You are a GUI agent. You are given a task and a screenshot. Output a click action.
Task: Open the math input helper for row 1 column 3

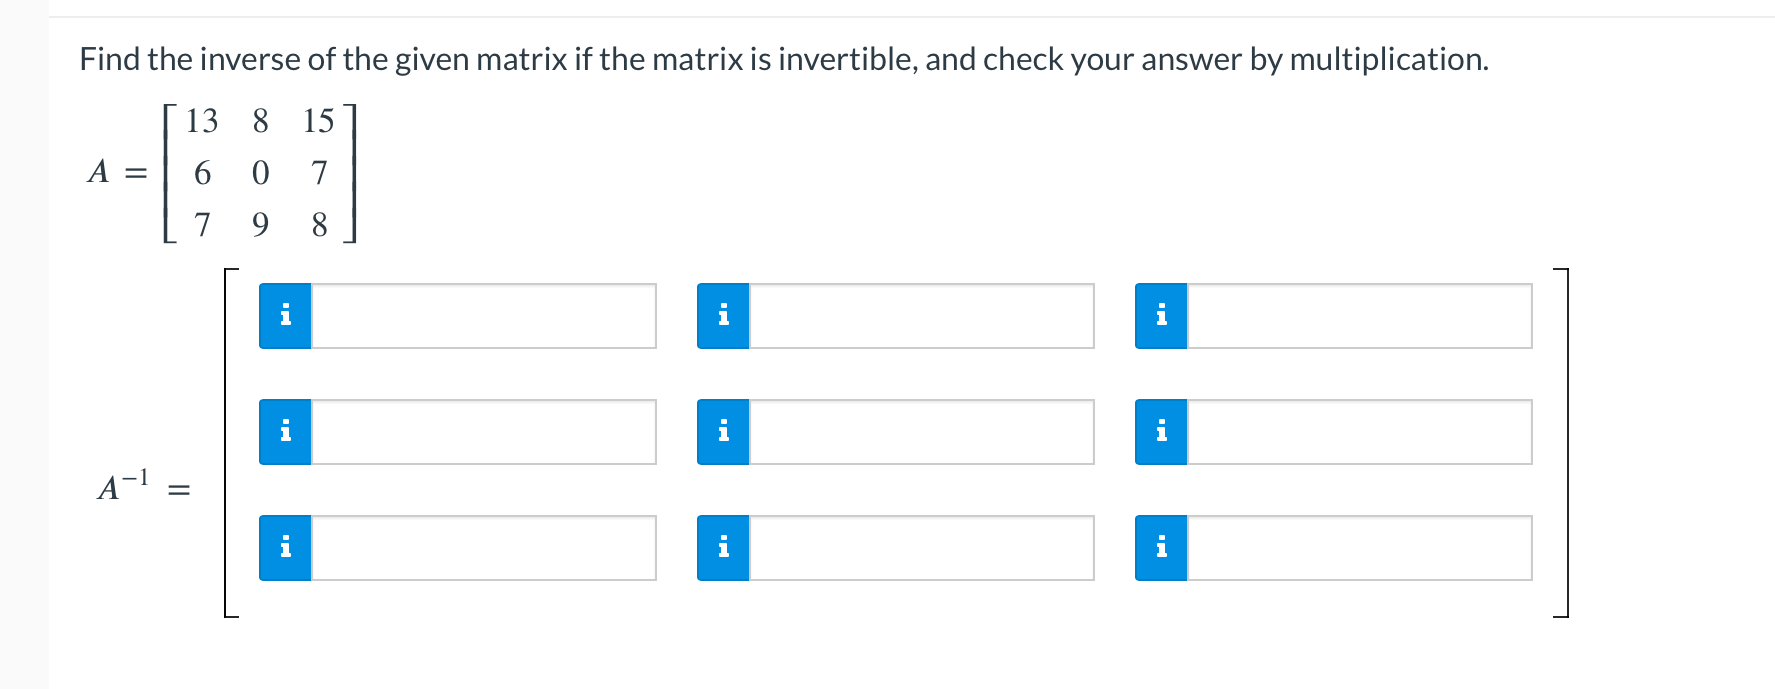click(1161, 316)
